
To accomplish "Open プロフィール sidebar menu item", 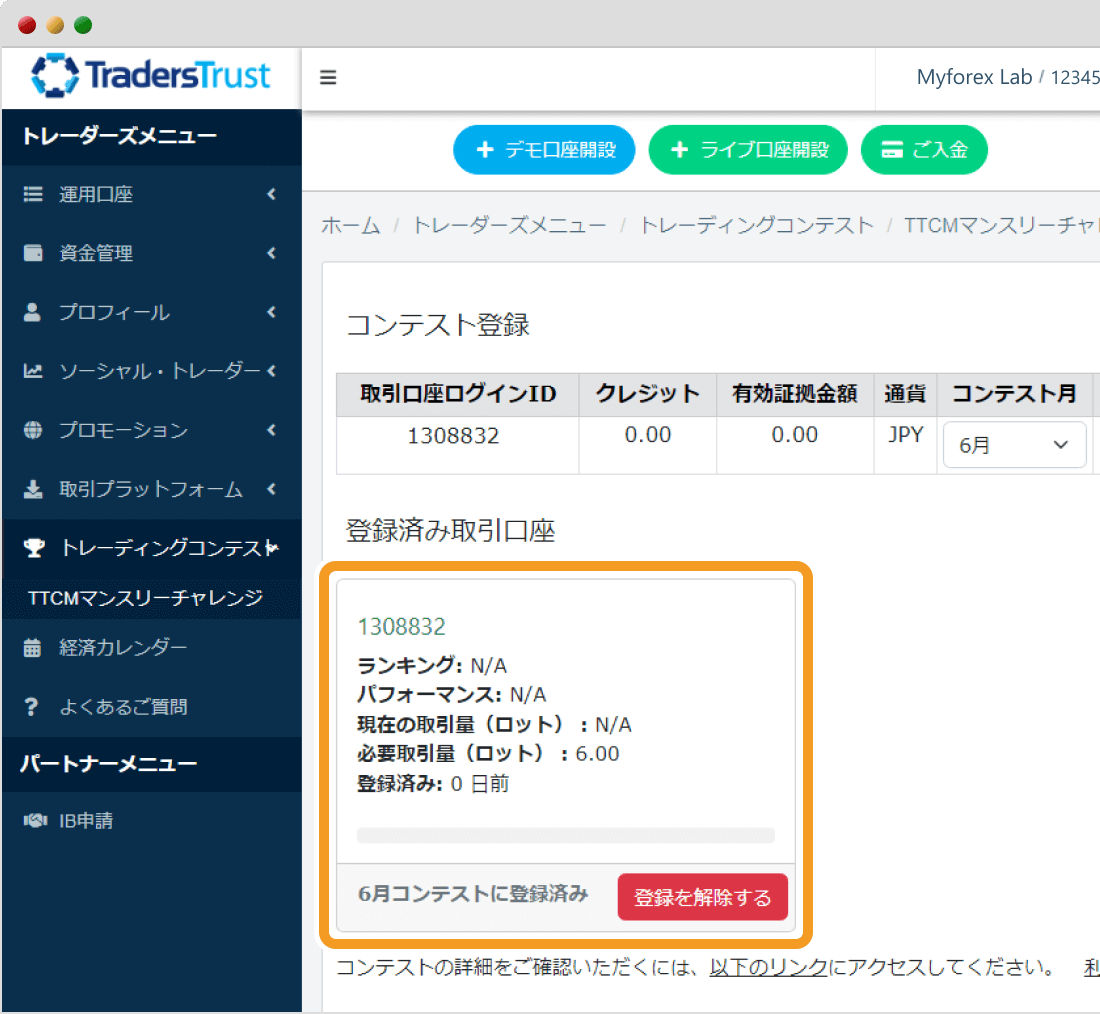I will (x=152, y=312).
